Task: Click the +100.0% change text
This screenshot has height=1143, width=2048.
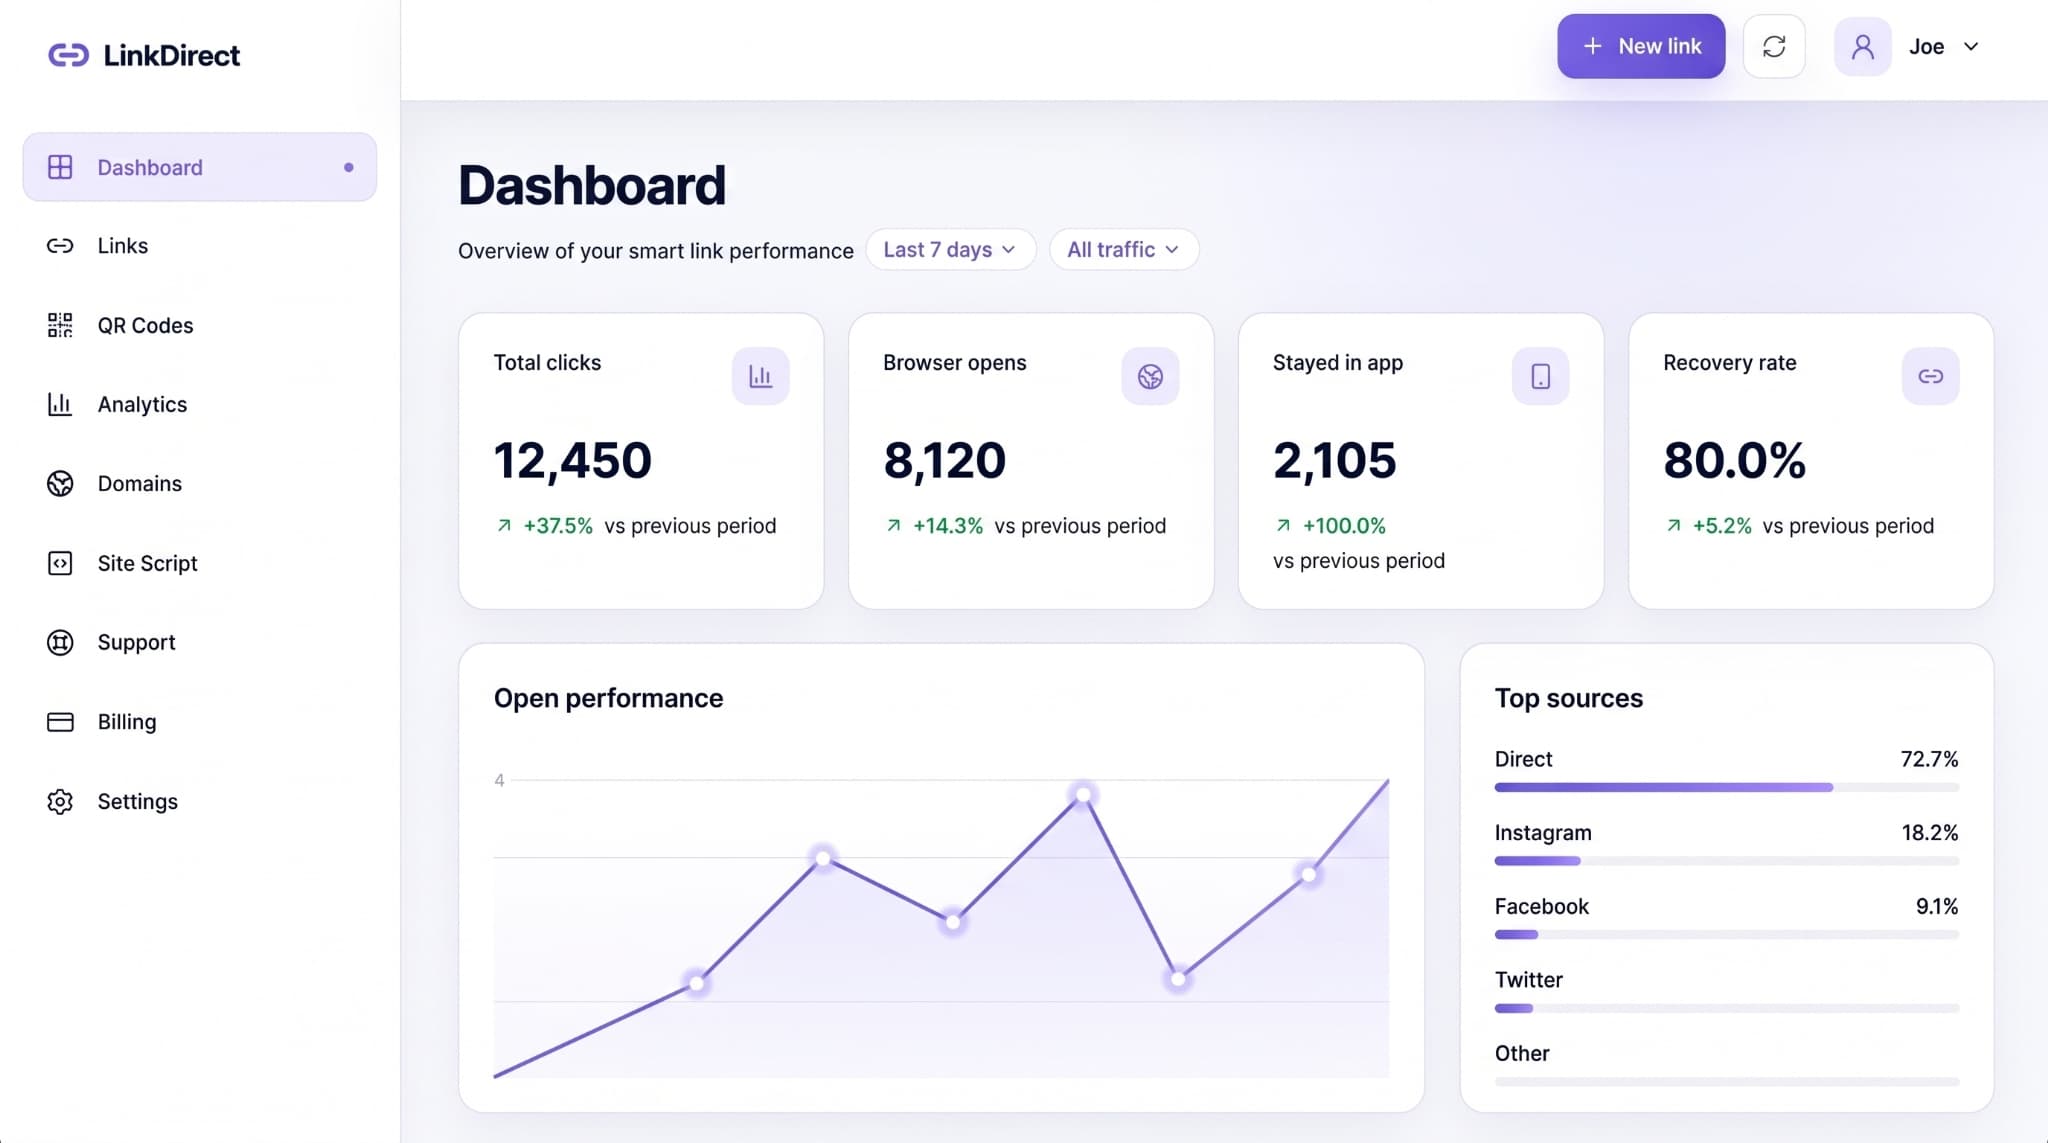Action: pyautogui.click(x=1344, y=526)
